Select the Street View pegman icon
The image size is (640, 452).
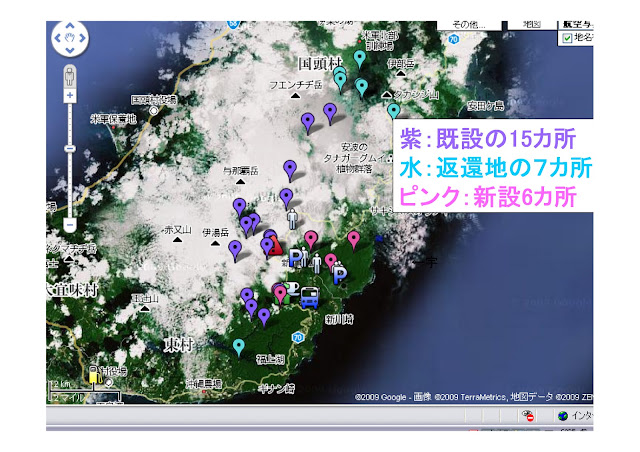pos(70,76)
